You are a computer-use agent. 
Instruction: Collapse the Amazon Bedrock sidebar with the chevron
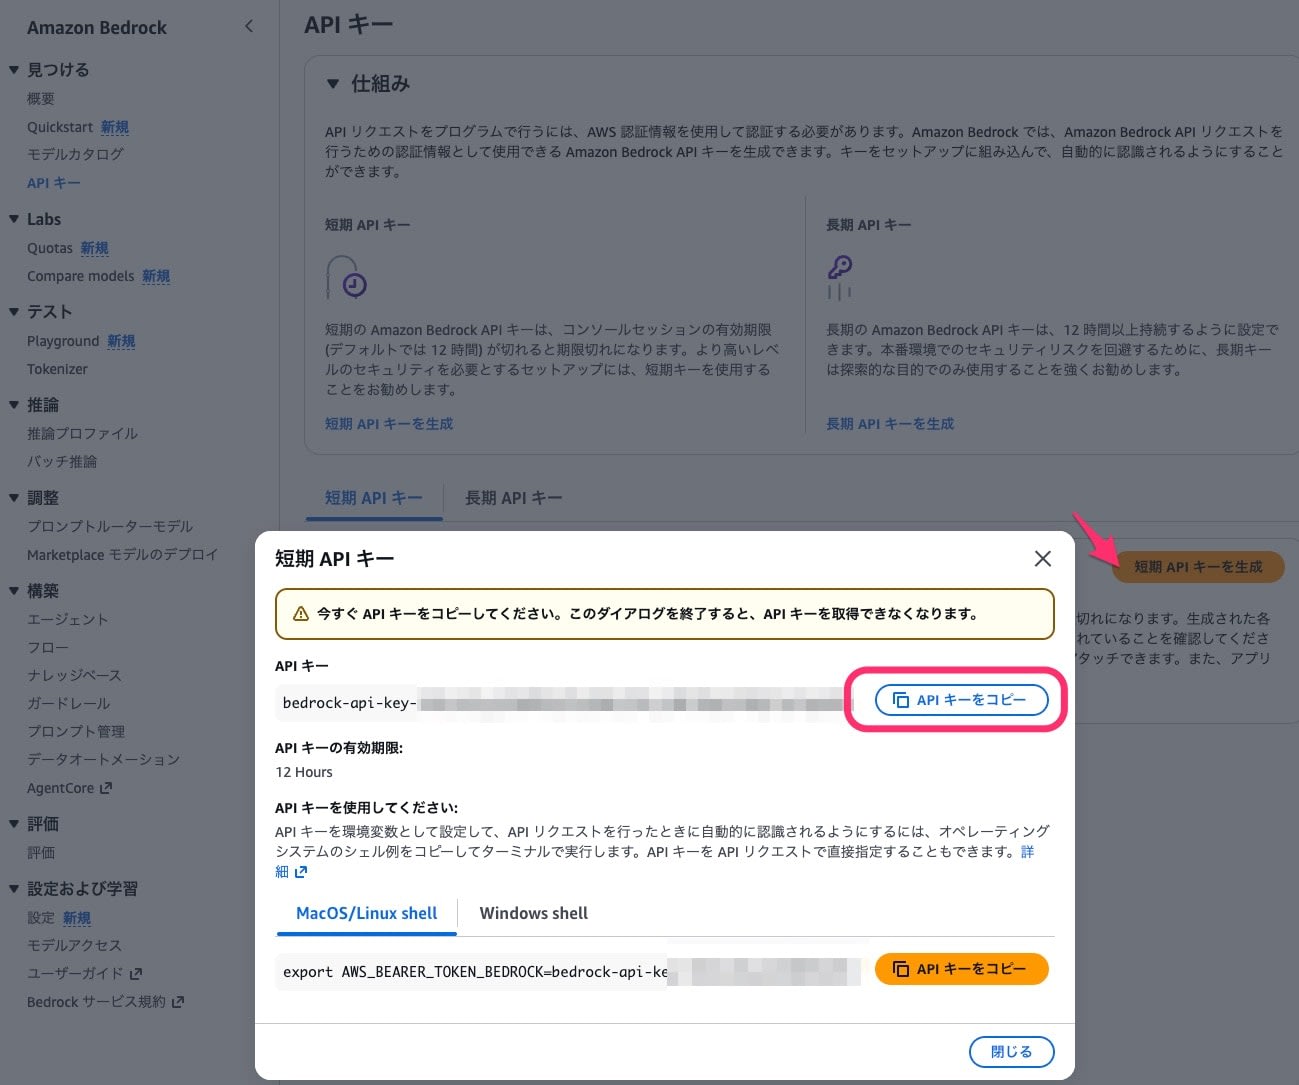tap(249, 27)
